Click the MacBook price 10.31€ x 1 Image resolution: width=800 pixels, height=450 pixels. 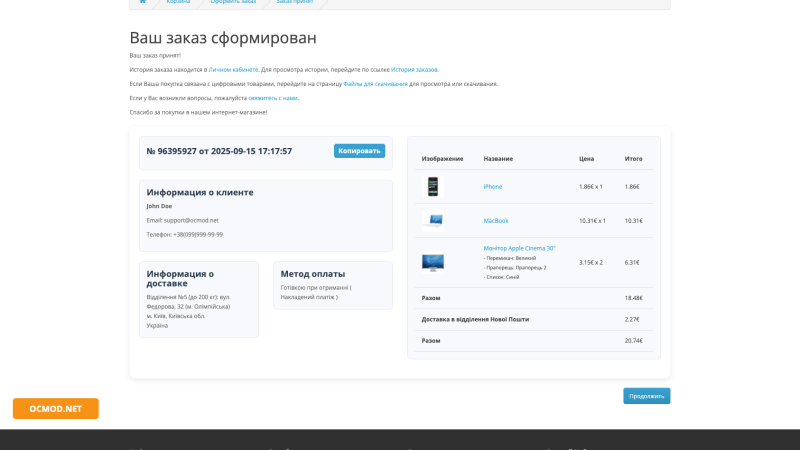(x=592, y=221)
